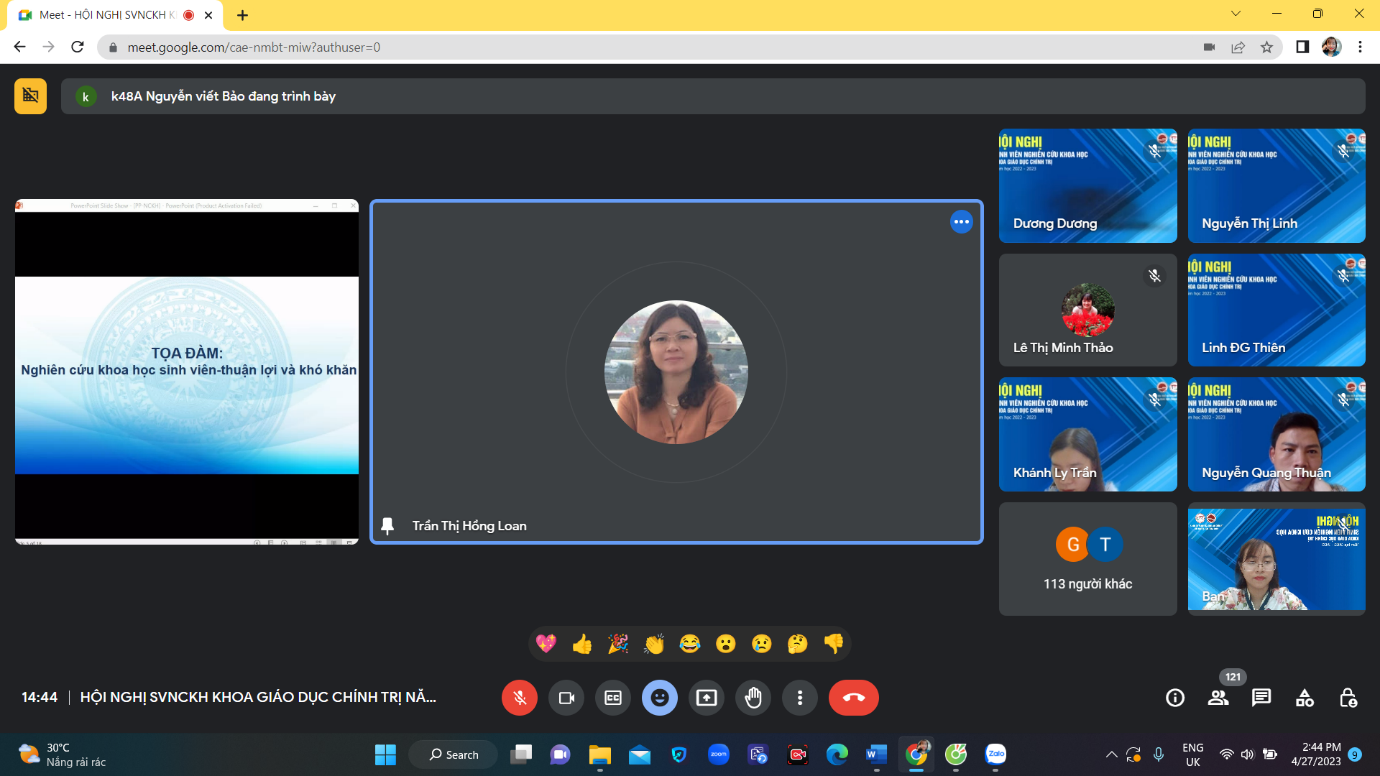Select Khánh Ly Trần participant tile
Screen dimensions: 1380x776
click(x=1088, y=434)
